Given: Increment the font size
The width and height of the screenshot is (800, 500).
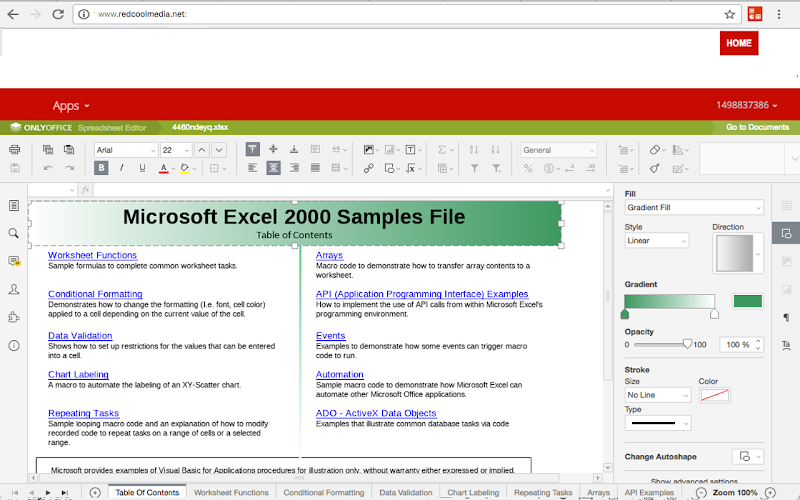Looking at the screenshot, I should pyautogui.click(x=202, y=150).
